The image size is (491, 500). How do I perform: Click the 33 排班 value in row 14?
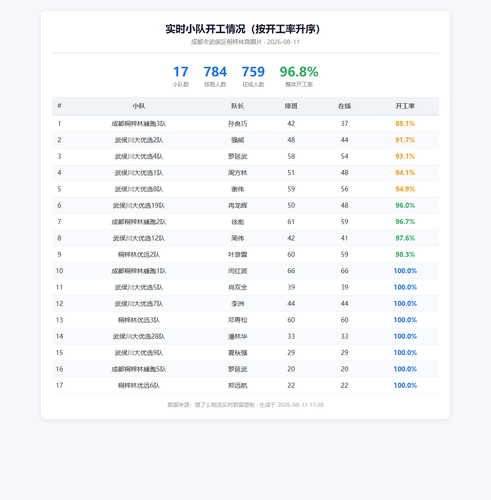(x=291, y=336)
